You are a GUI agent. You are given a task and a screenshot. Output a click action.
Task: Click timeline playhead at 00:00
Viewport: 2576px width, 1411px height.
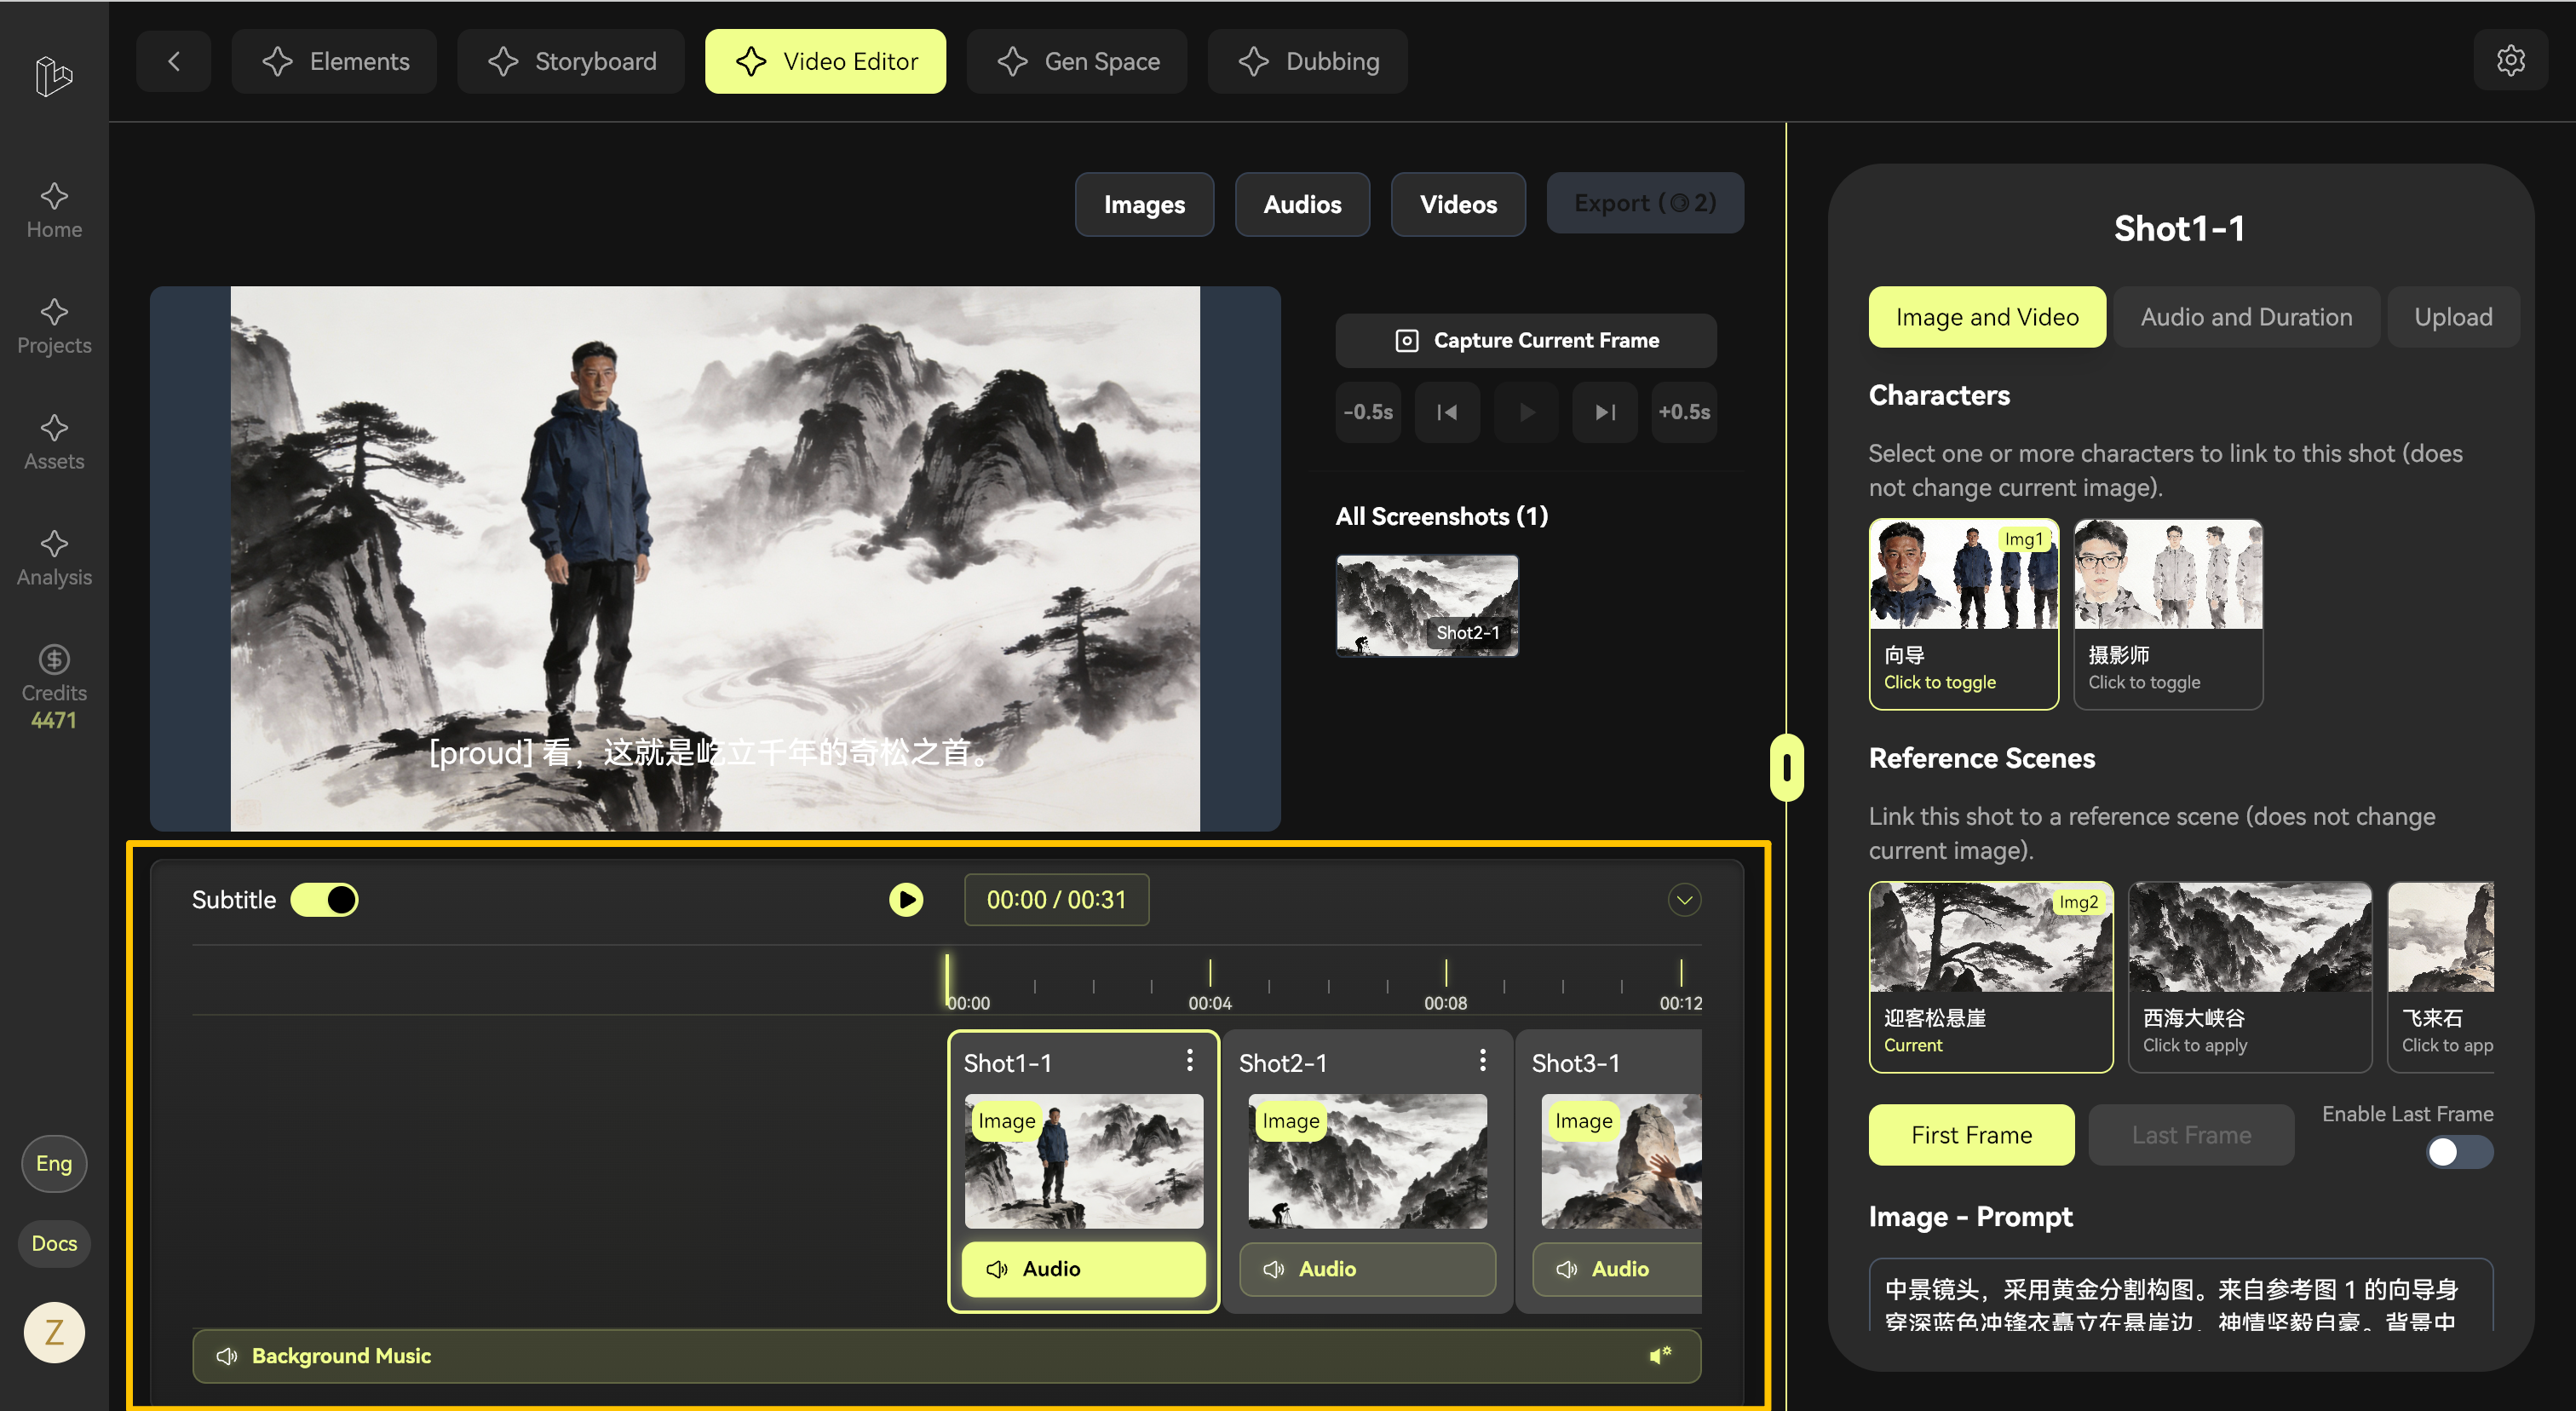[x=947, y=980]
